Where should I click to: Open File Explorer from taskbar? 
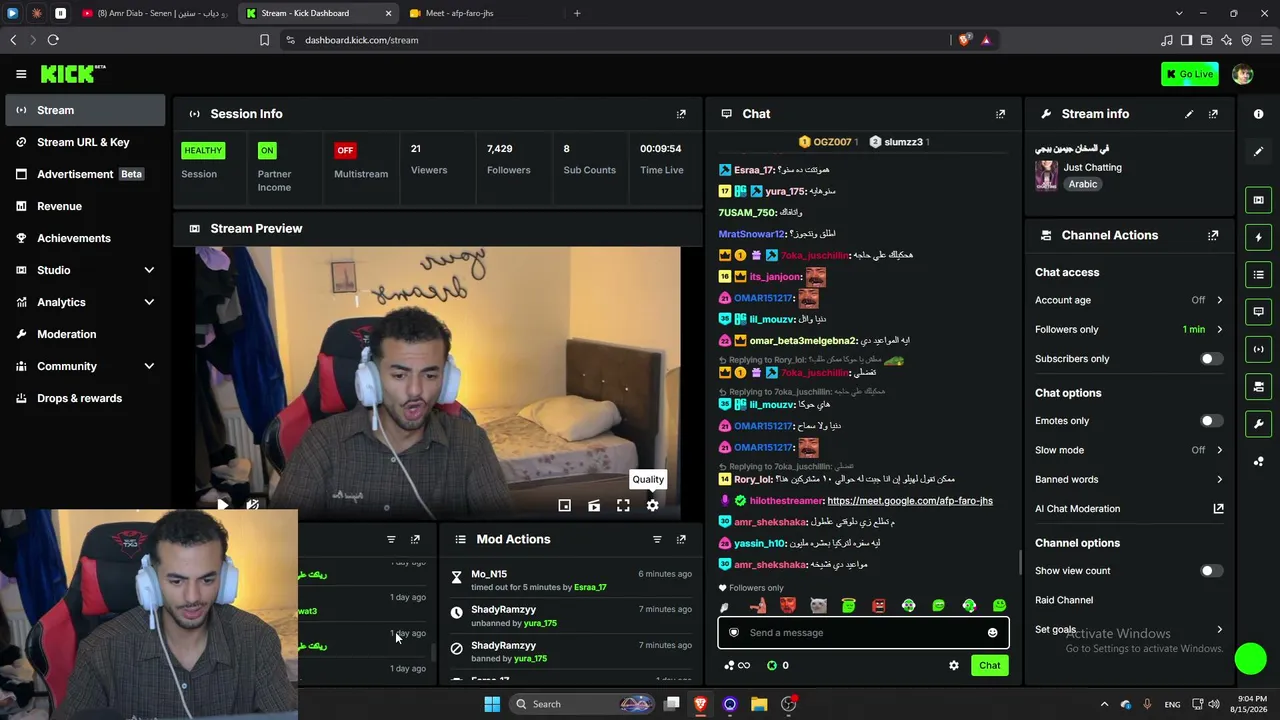(x=759, y=704)
